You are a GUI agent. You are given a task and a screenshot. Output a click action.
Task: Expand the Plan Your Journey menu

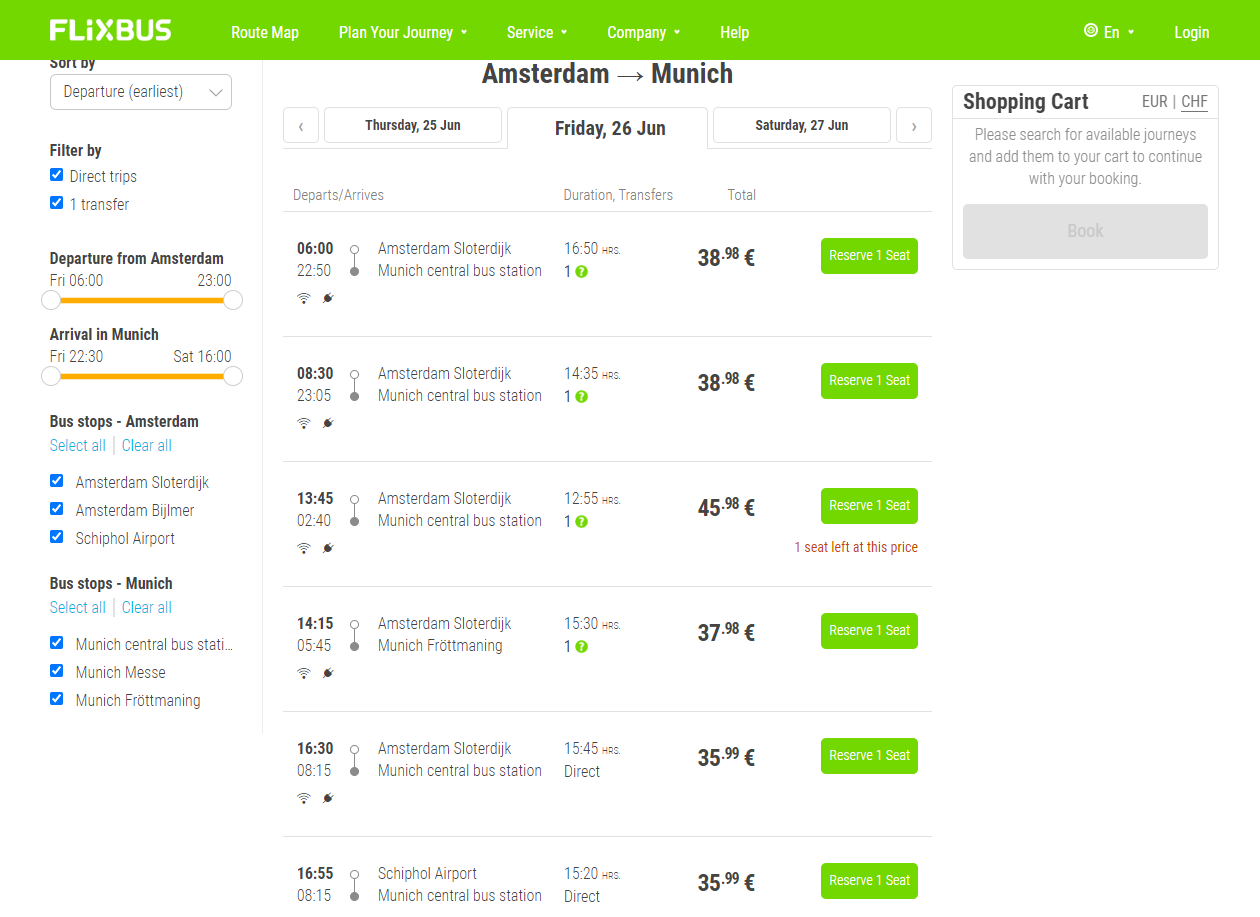402,32
